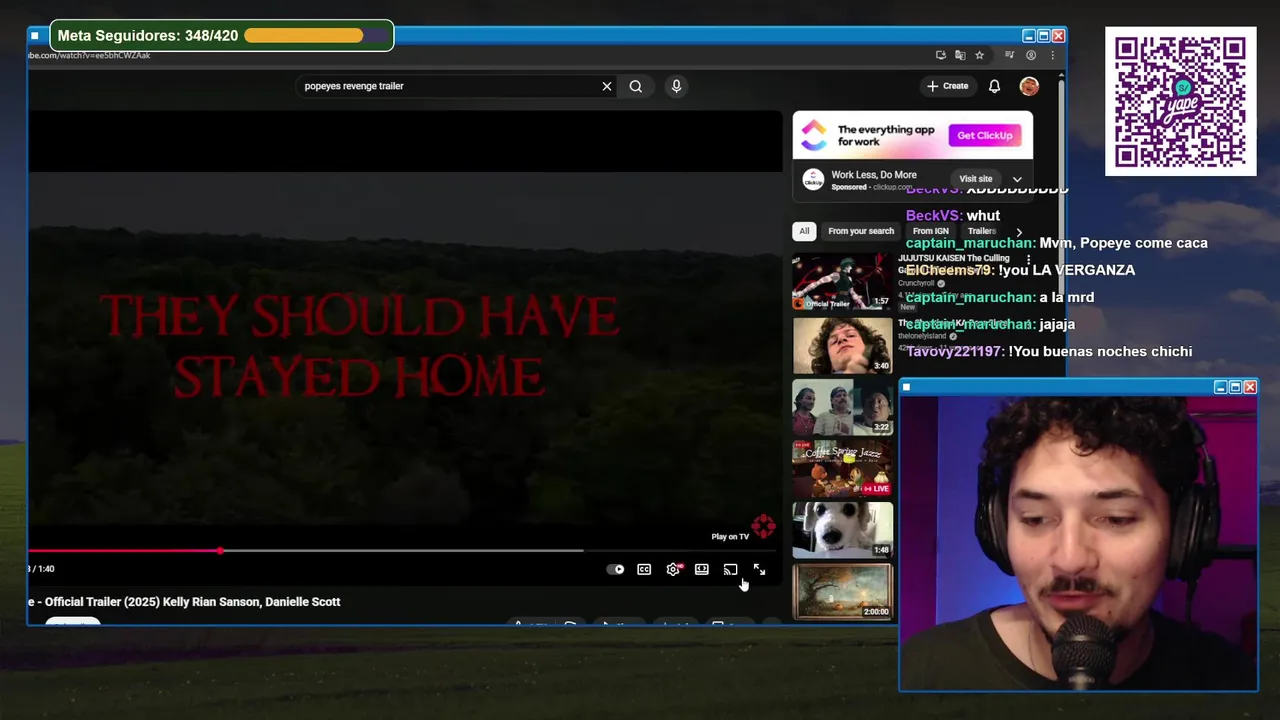The height and width of the screenshot is (720, 1280).
Task: Open the browser three-dot menu
Action: [1052, 55]
